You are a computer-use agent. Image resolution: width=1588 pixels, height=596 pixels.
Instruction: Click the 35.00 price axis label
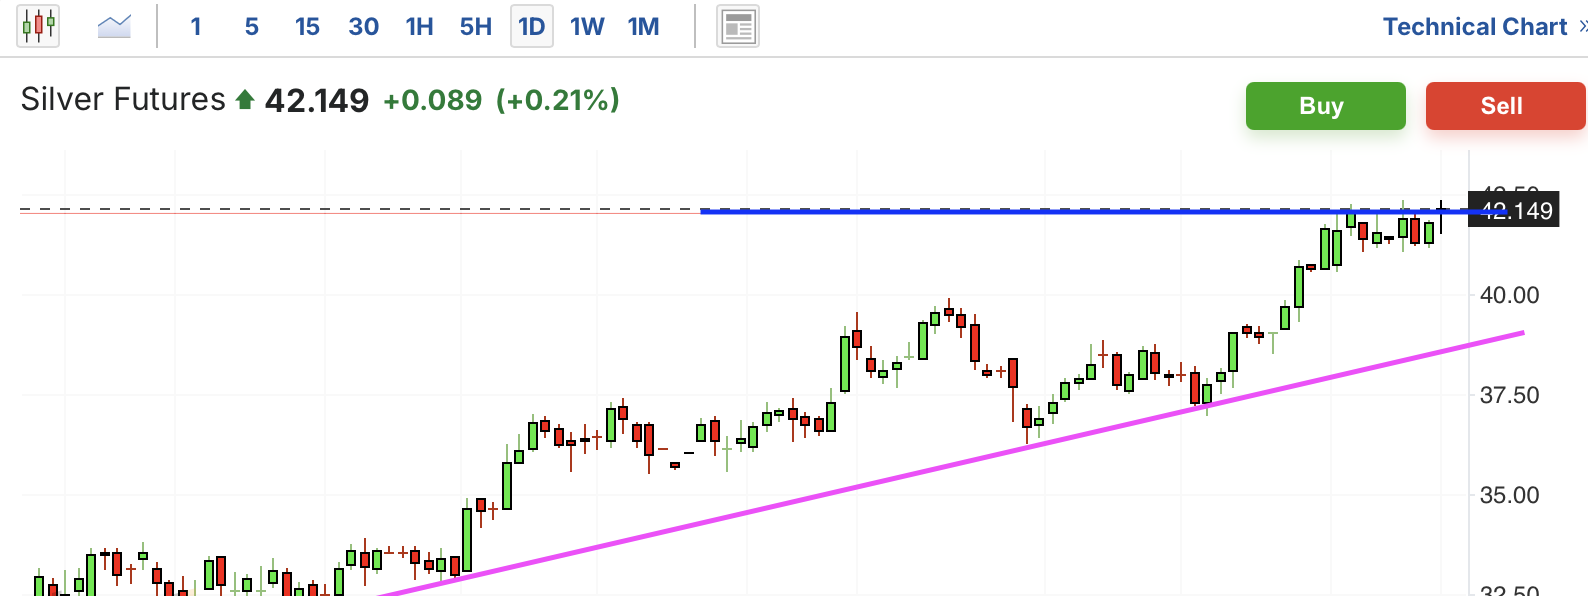1509,495
